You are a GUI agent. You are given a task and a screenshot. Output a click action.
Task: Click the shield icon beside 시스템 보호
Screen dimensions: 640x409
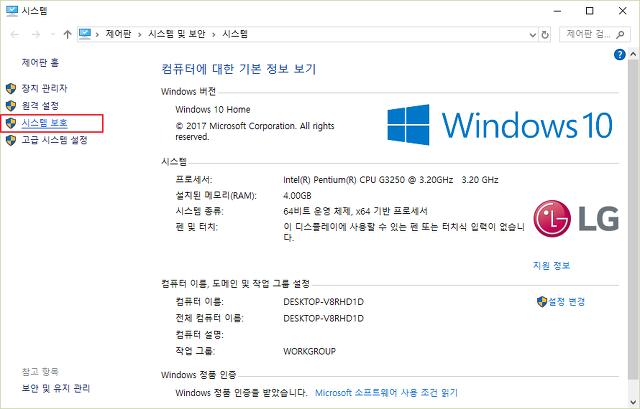[x=11, y=123]
